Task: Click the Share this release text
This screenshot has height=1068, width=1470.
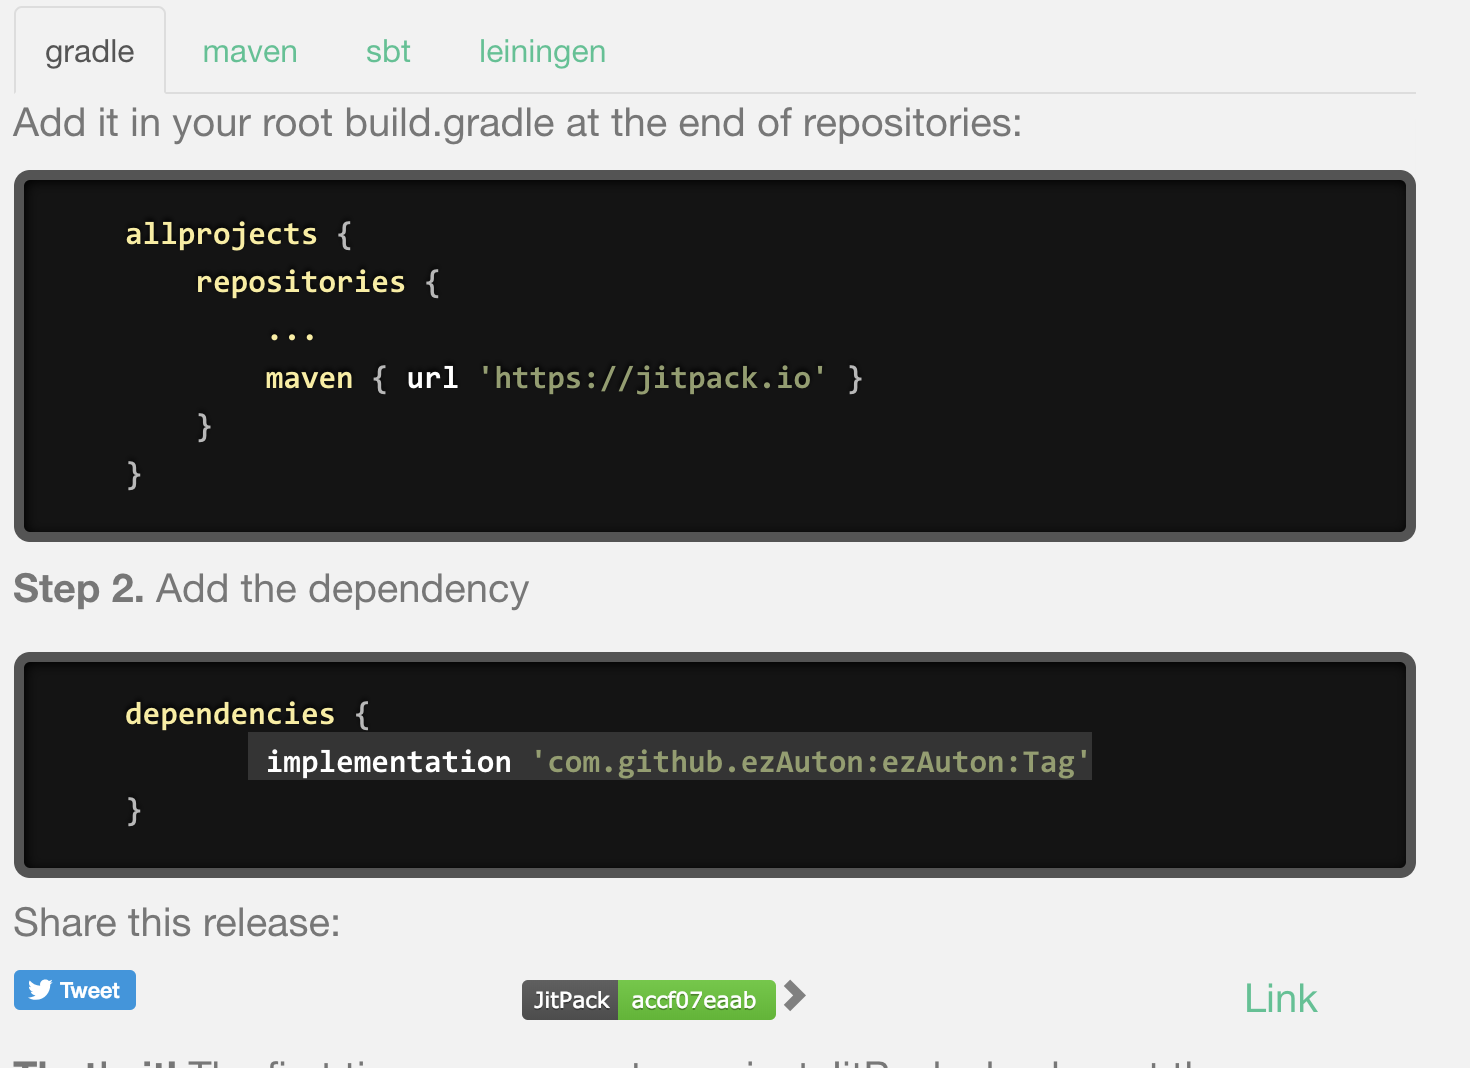Action: click(x=177, y=922)
